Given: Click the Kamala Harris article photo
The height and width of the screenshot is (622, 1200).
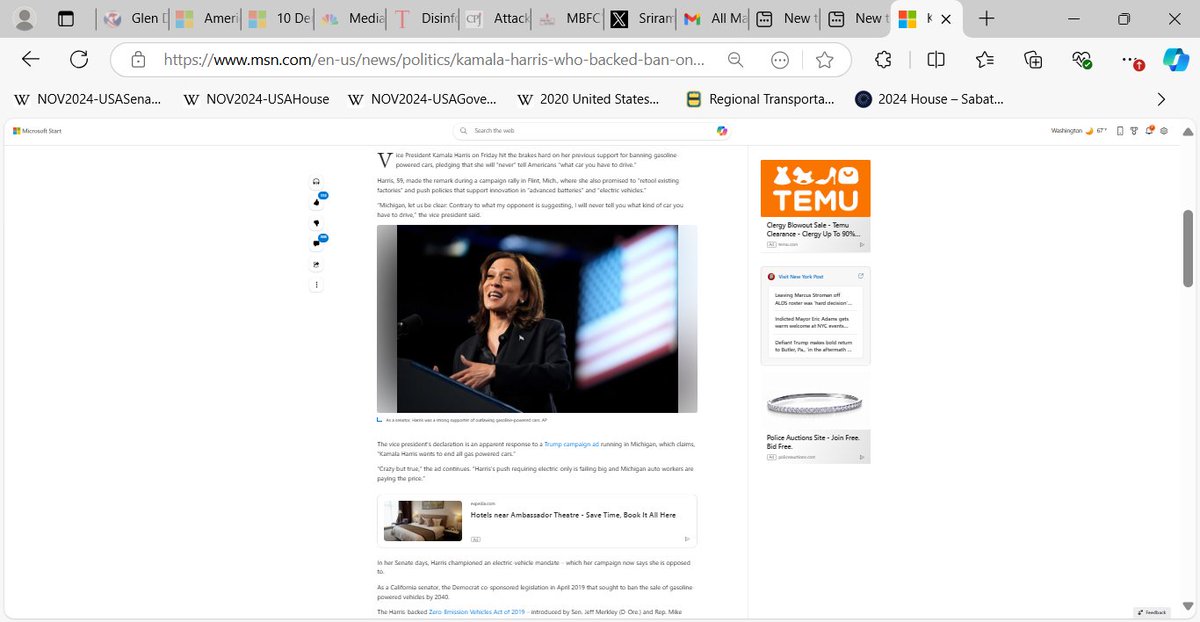Looking at the screenshot, I should (537, 319).
